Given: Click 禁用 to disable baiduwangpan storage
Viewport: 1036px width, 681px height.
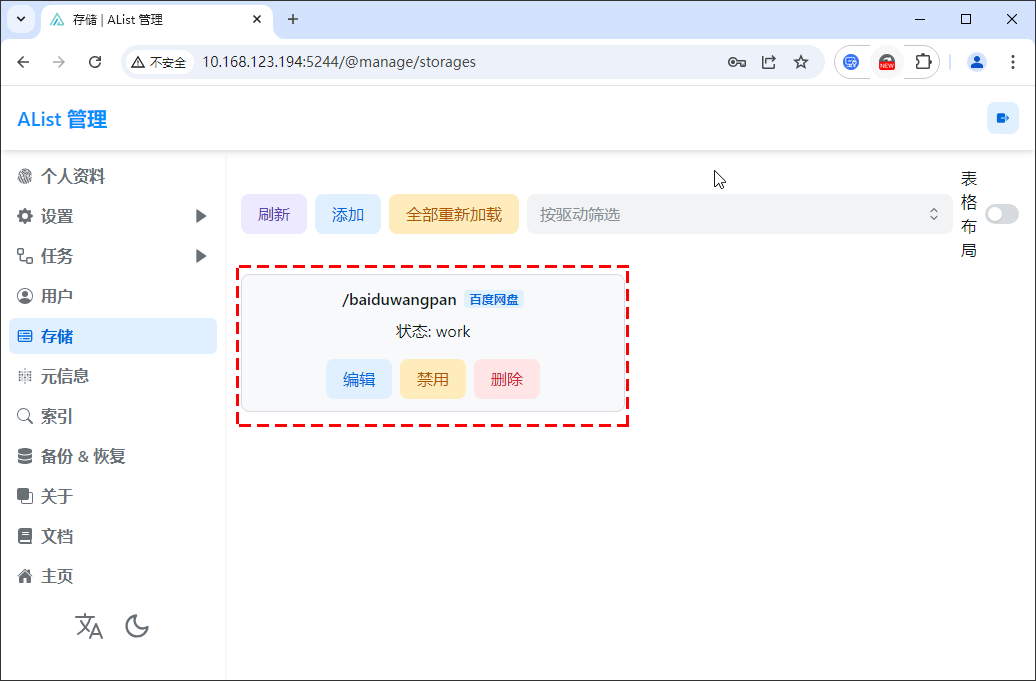Looking at the screenshot, I should (x=433, y=379).
